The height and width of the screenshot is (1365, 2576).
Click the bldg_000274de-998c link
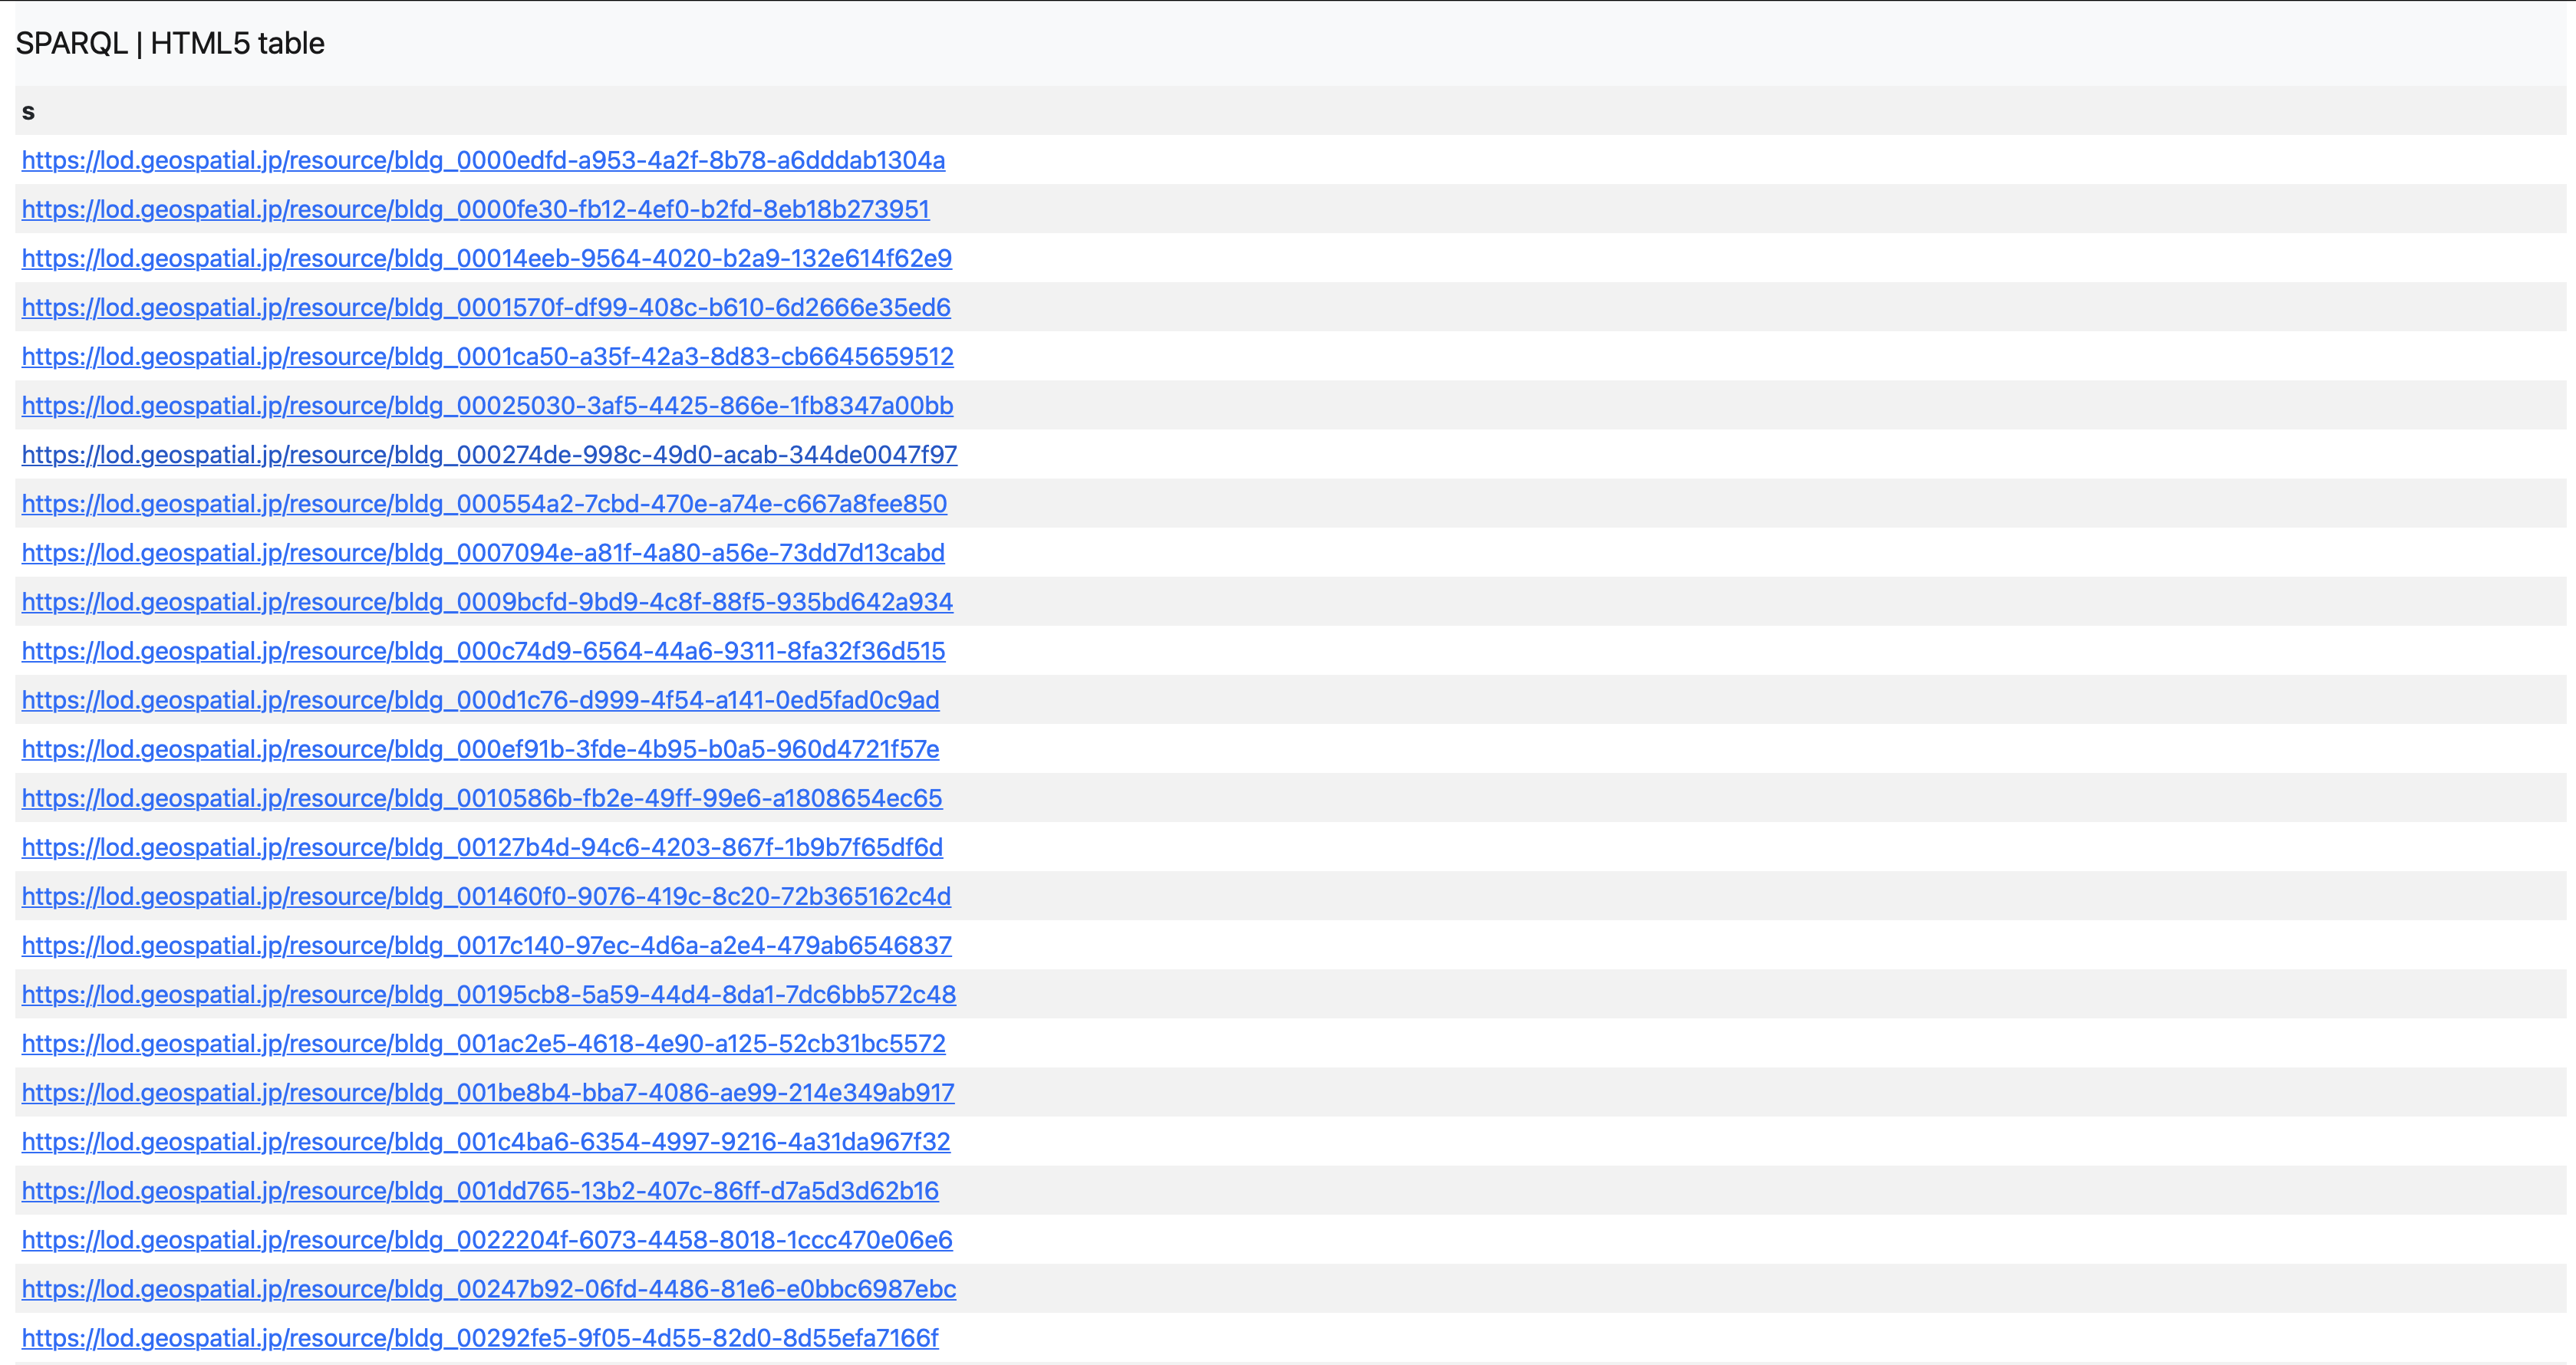click(489, 454)
